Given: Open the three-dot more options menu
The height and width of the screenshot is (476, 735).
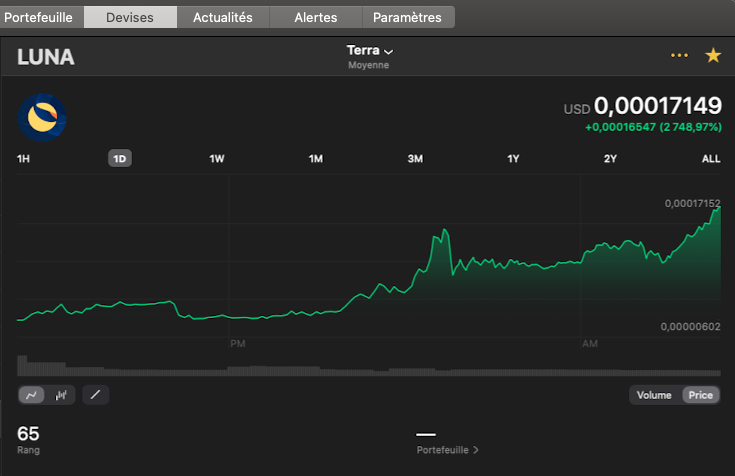Looking at the screenshot, I should 679,55.
